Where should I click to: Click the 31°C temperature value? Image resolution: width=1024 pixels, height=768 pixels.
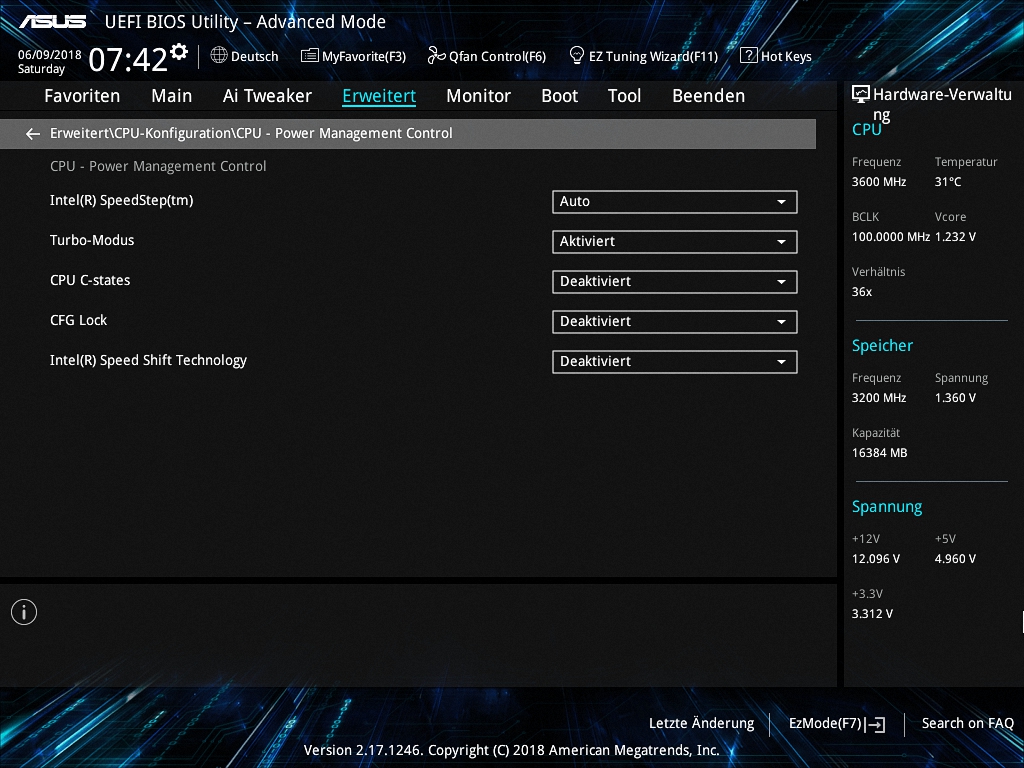tap(948, 182)
